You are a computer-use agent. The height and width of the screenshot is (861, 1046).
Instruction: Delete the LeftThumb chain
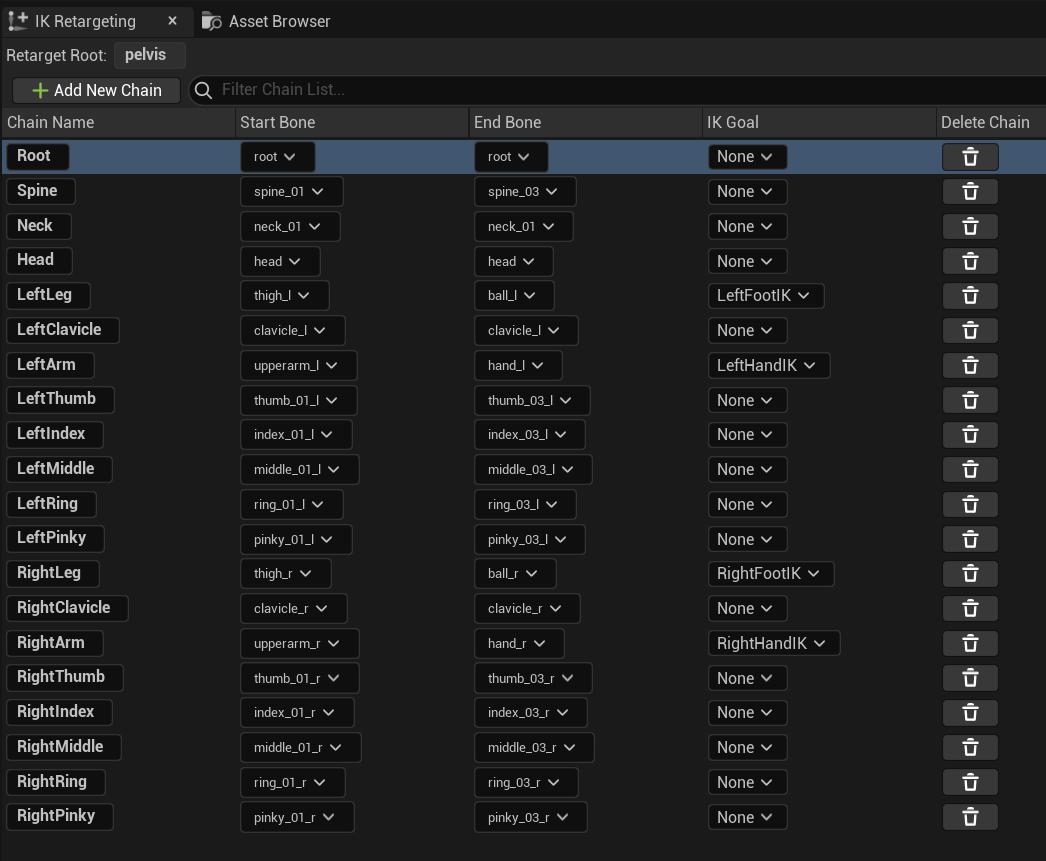pyautogui.click(x=970, y=400)
